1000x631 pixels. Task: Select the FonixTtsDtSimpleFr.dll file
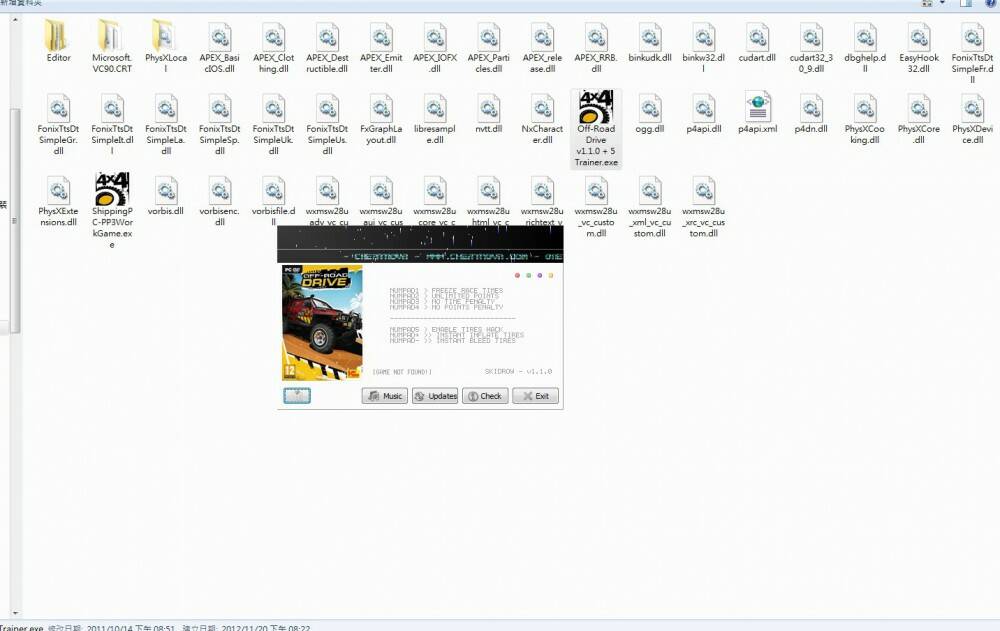972,51
